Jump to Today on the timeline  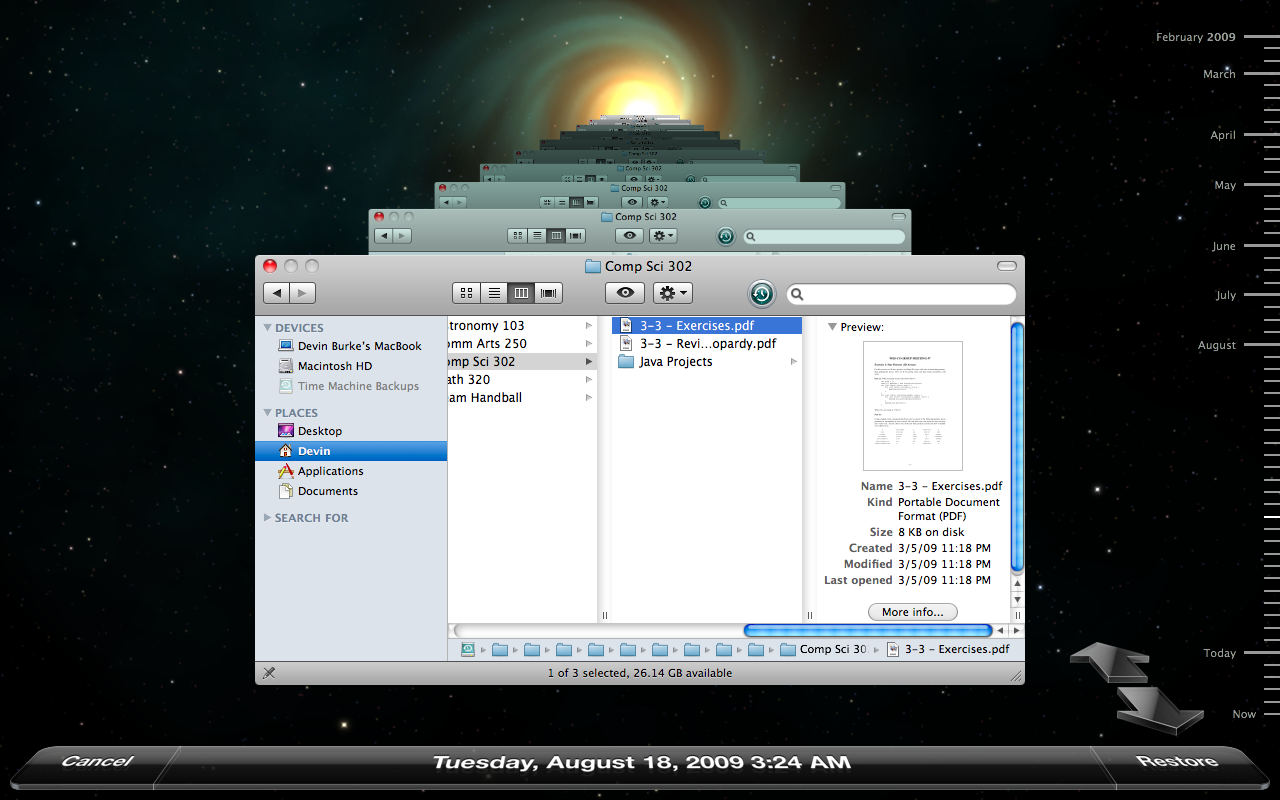tap(1220, 653)
